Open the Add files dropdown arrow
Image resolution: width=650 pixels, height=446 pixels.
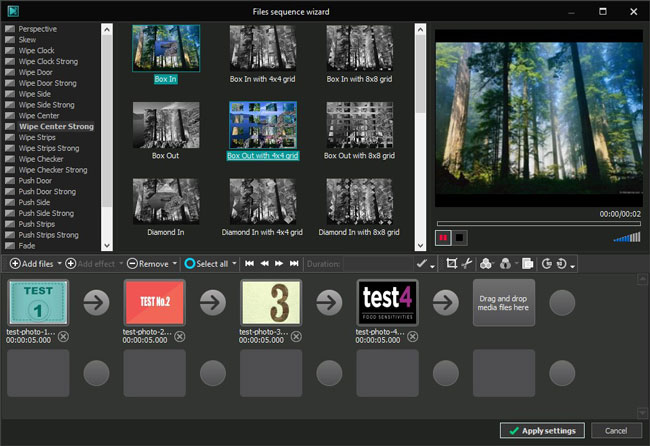[59, 264]
